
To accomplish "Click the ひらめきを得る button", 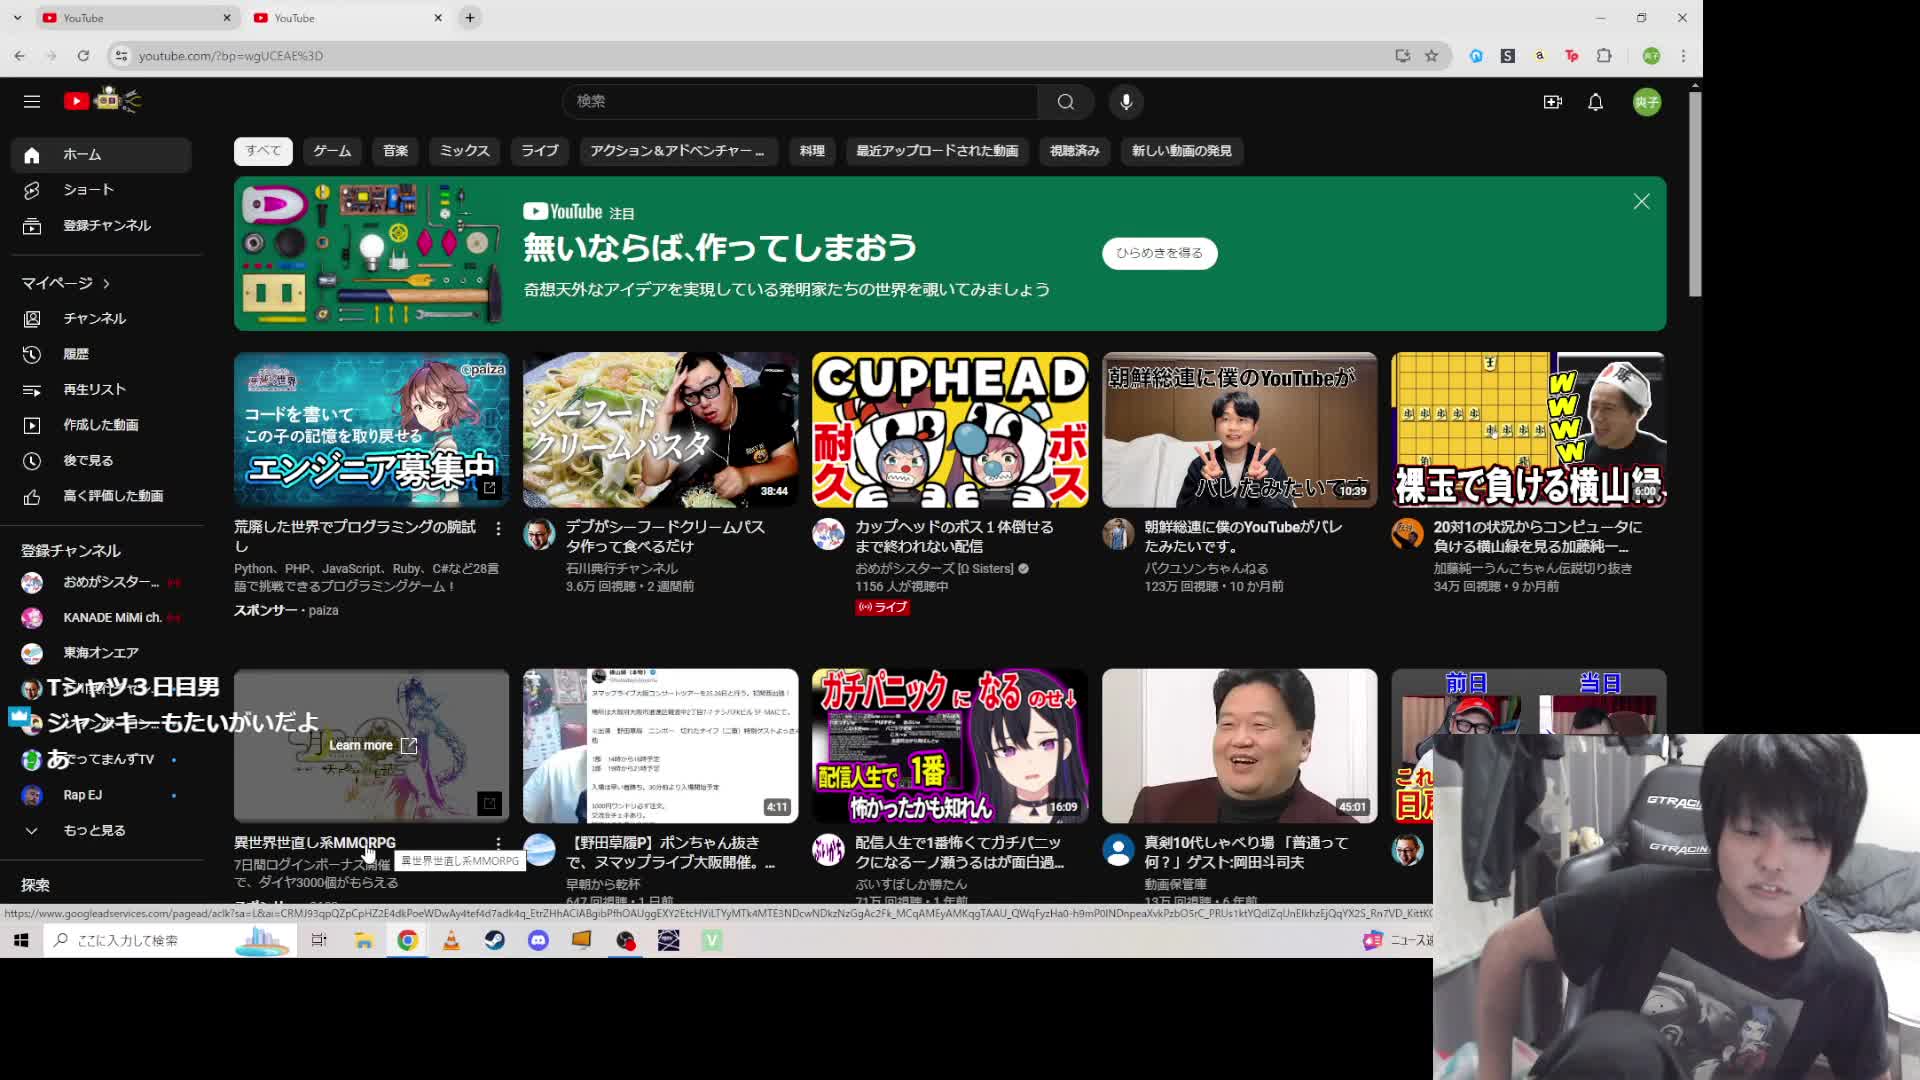I will pyautogui.click(x=1159, y=253).
